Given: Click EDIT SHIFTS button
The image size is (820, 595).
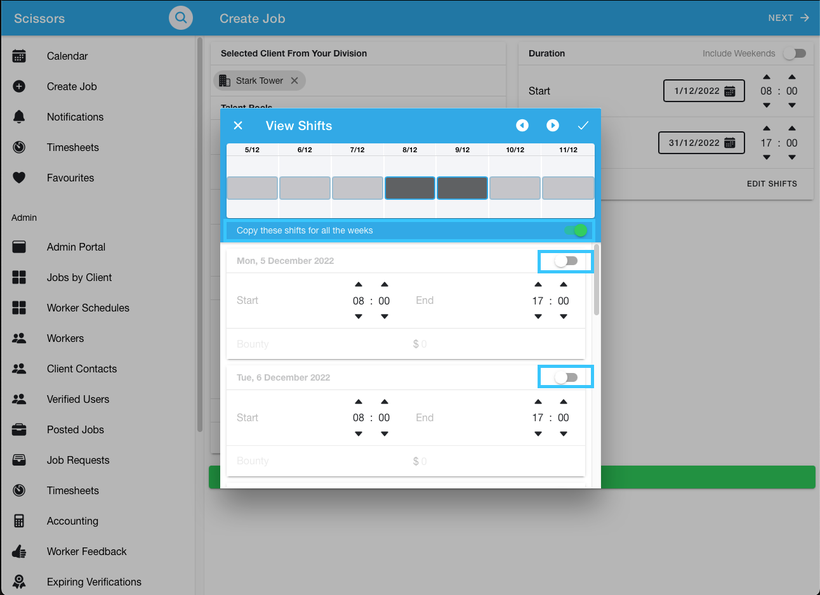Looking at the screenshot, I should click(x=771, y=184).
